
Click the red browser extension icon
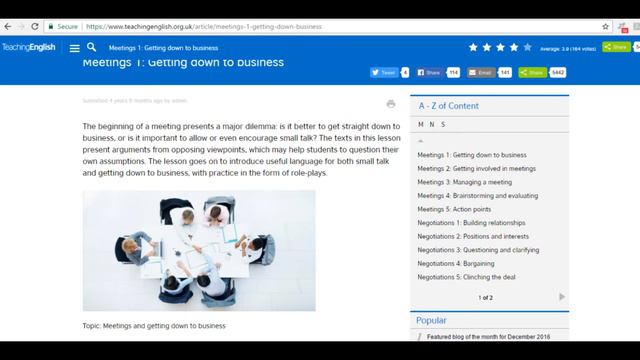coord(623,28)
